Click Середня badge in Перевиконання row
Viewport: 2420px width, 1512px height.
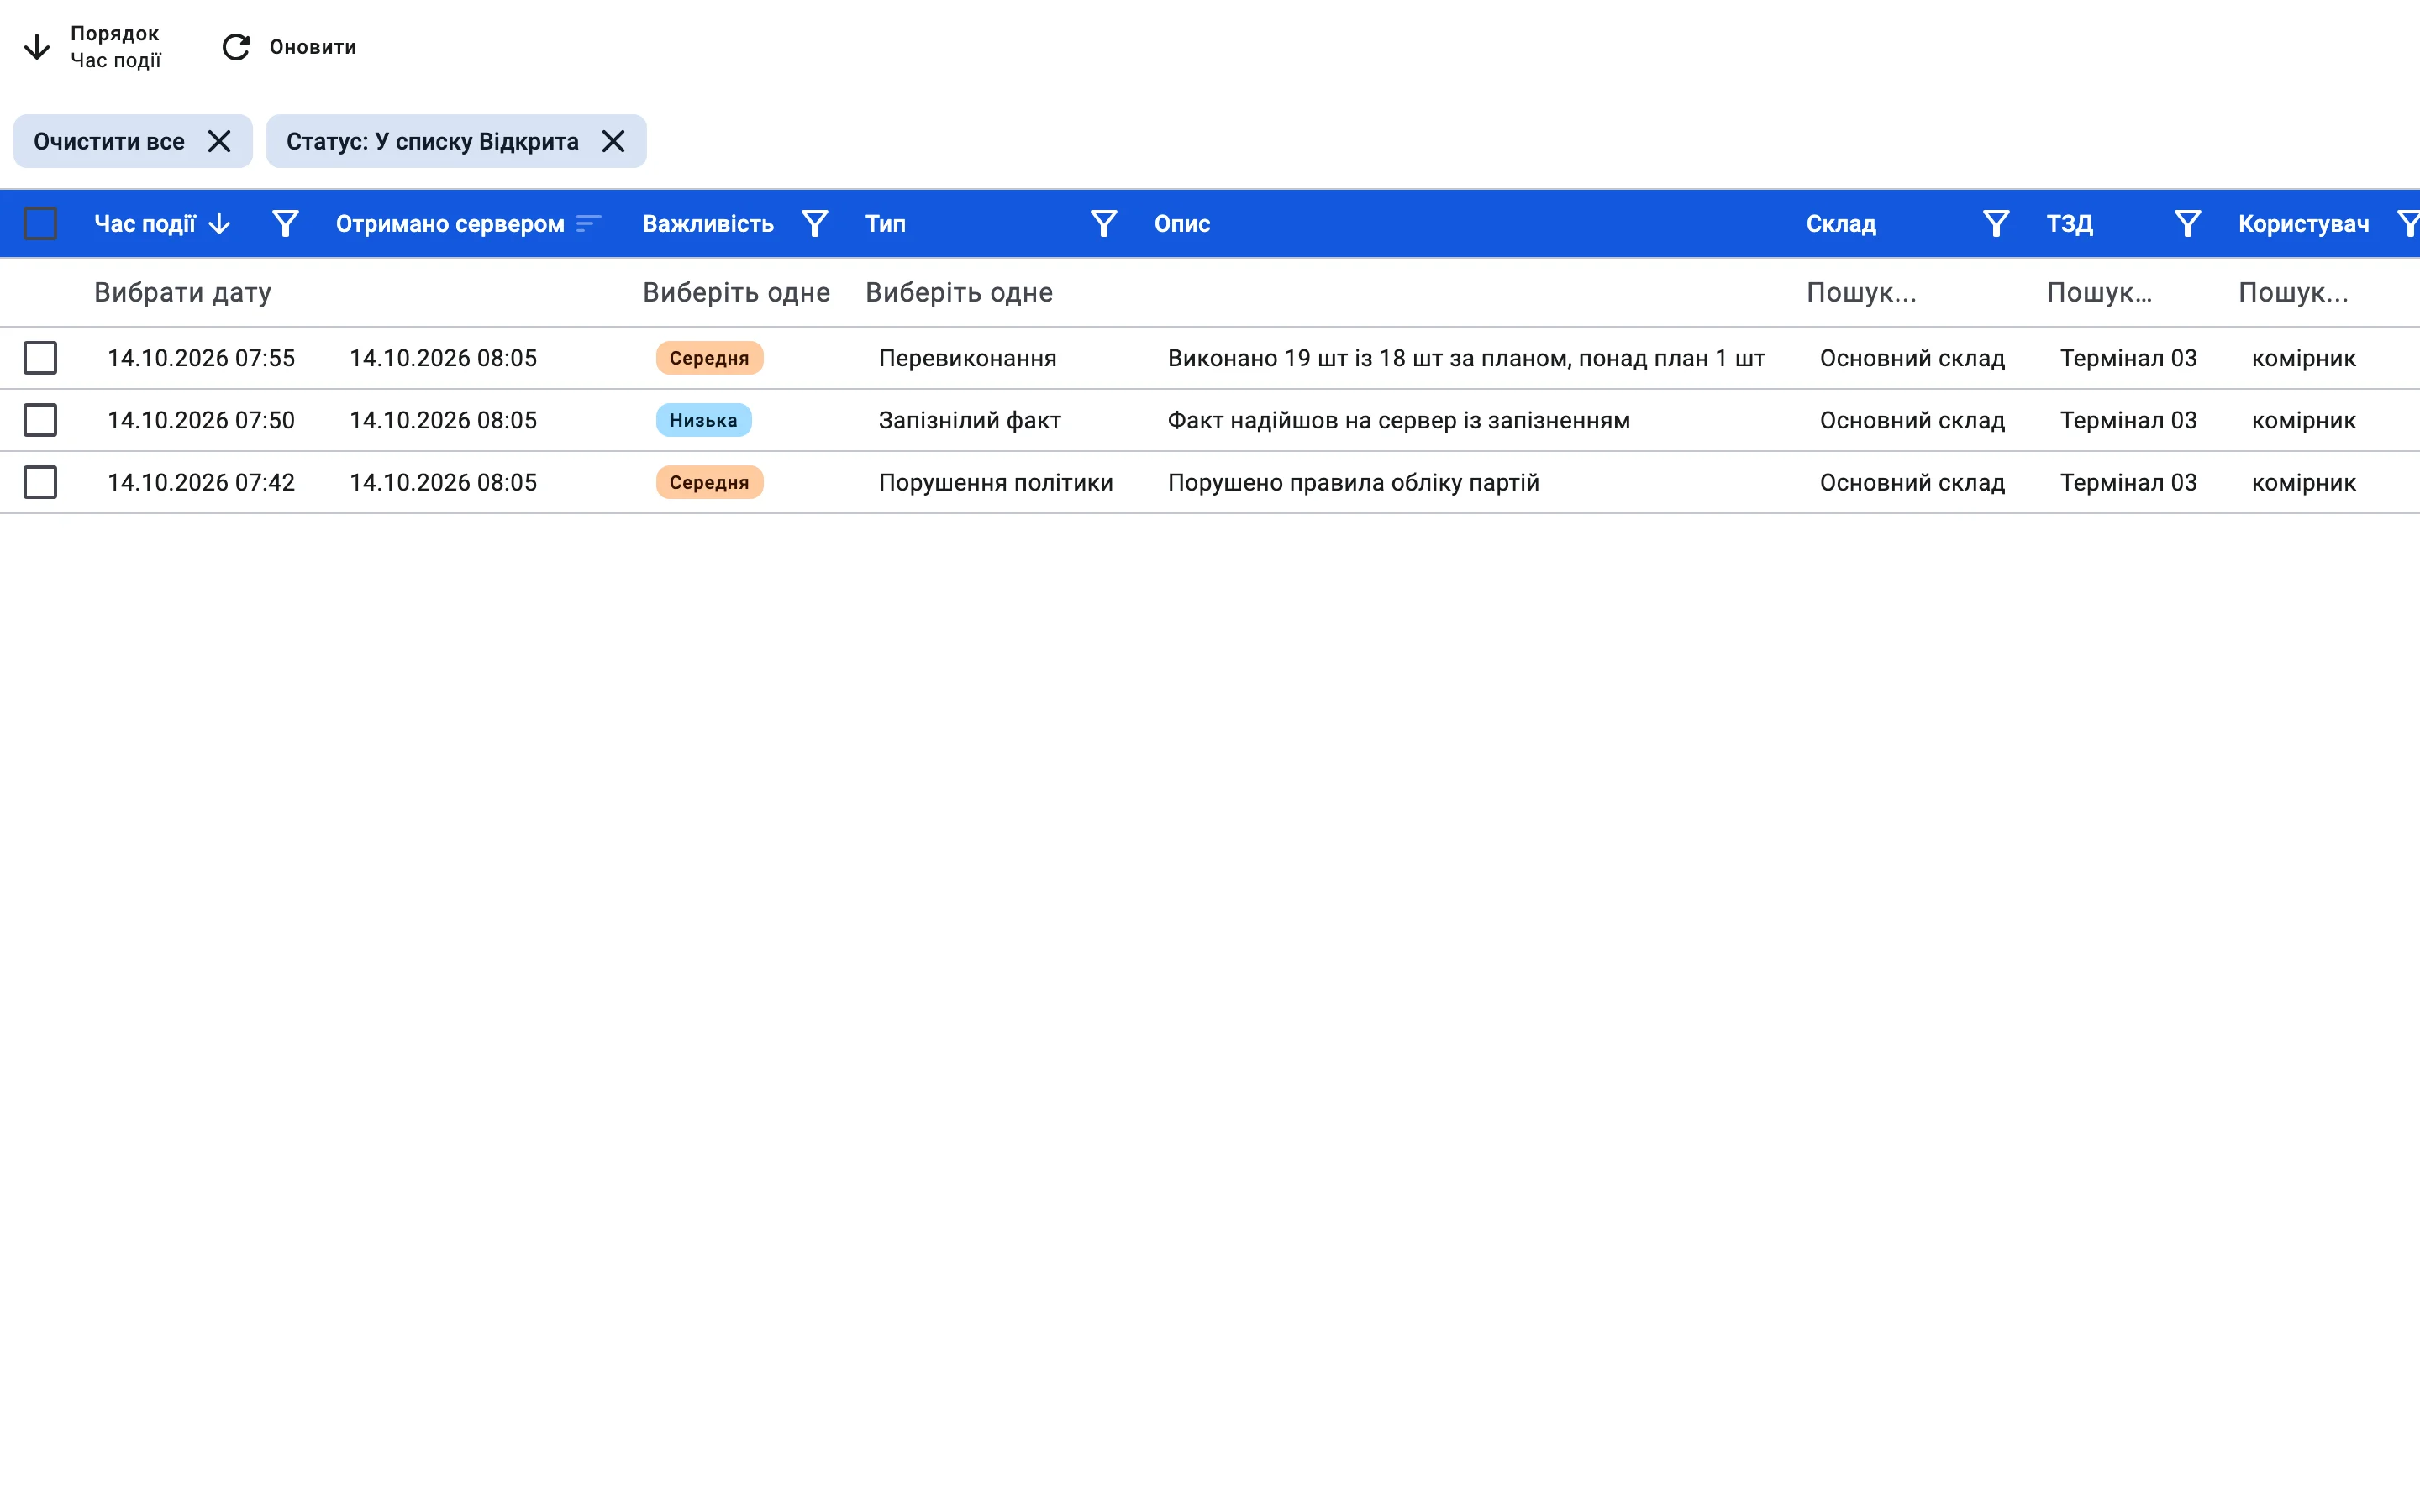pos(709,358)
